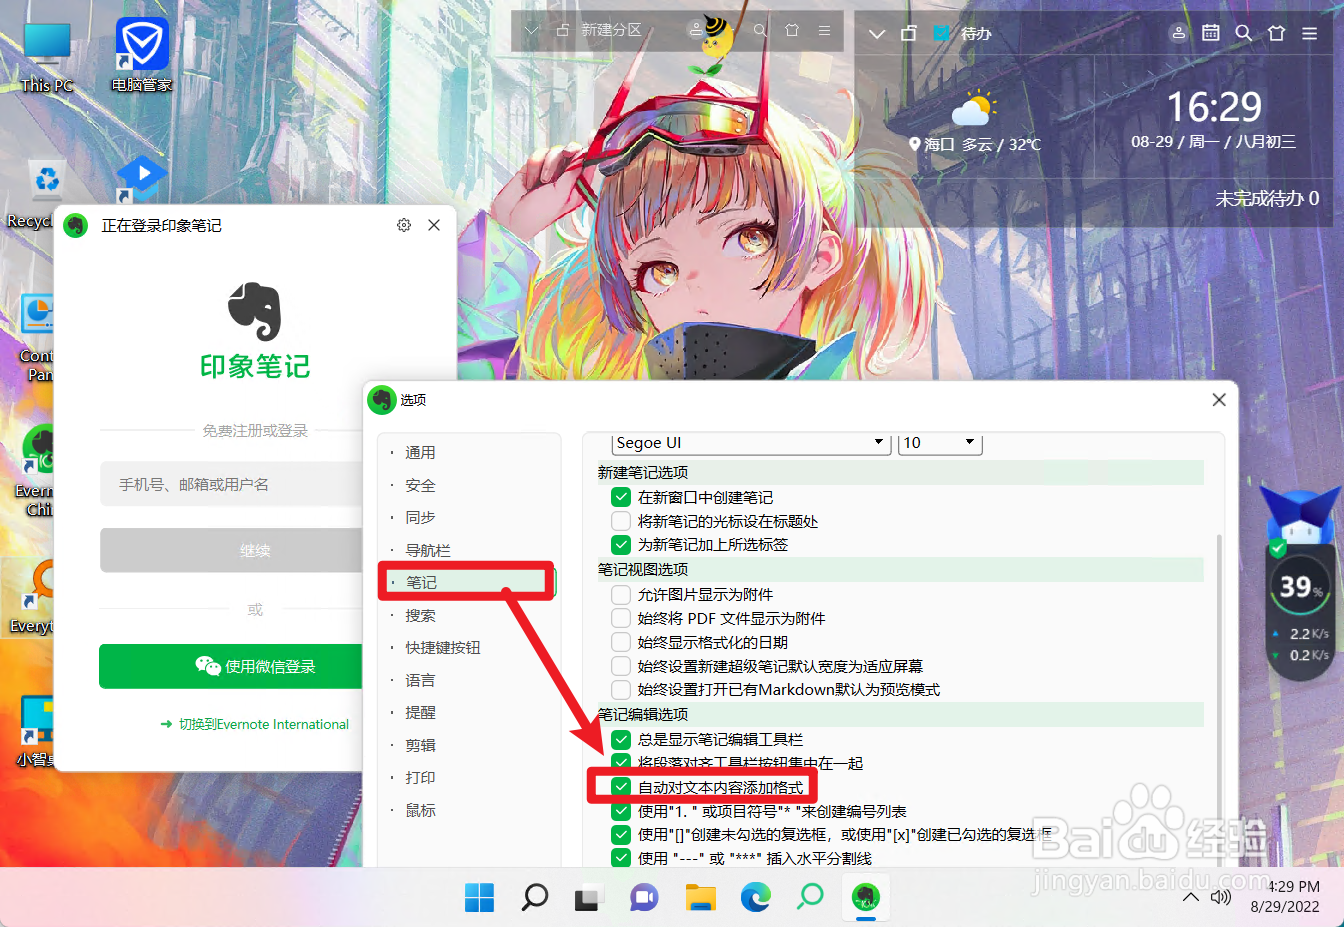Launch 电脑管家 from the desktop
This screenshot has width=1344, height=927.
pyautogui.click(x=142, y=56)
